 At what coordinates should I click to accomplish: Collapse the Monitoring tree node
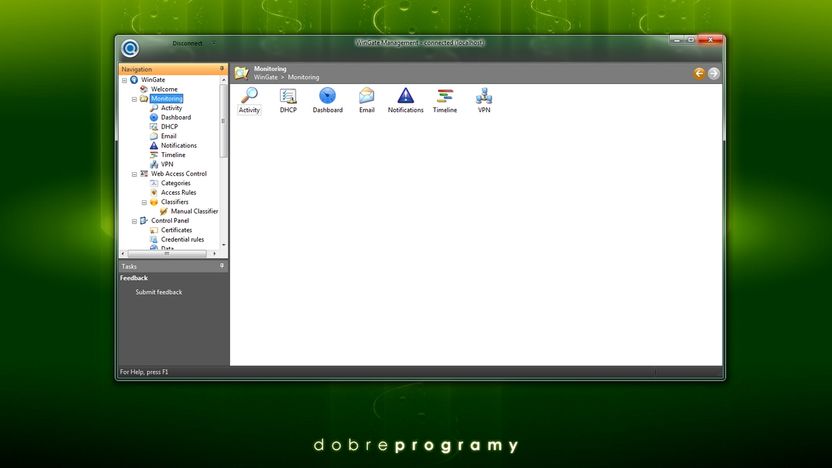134,99
